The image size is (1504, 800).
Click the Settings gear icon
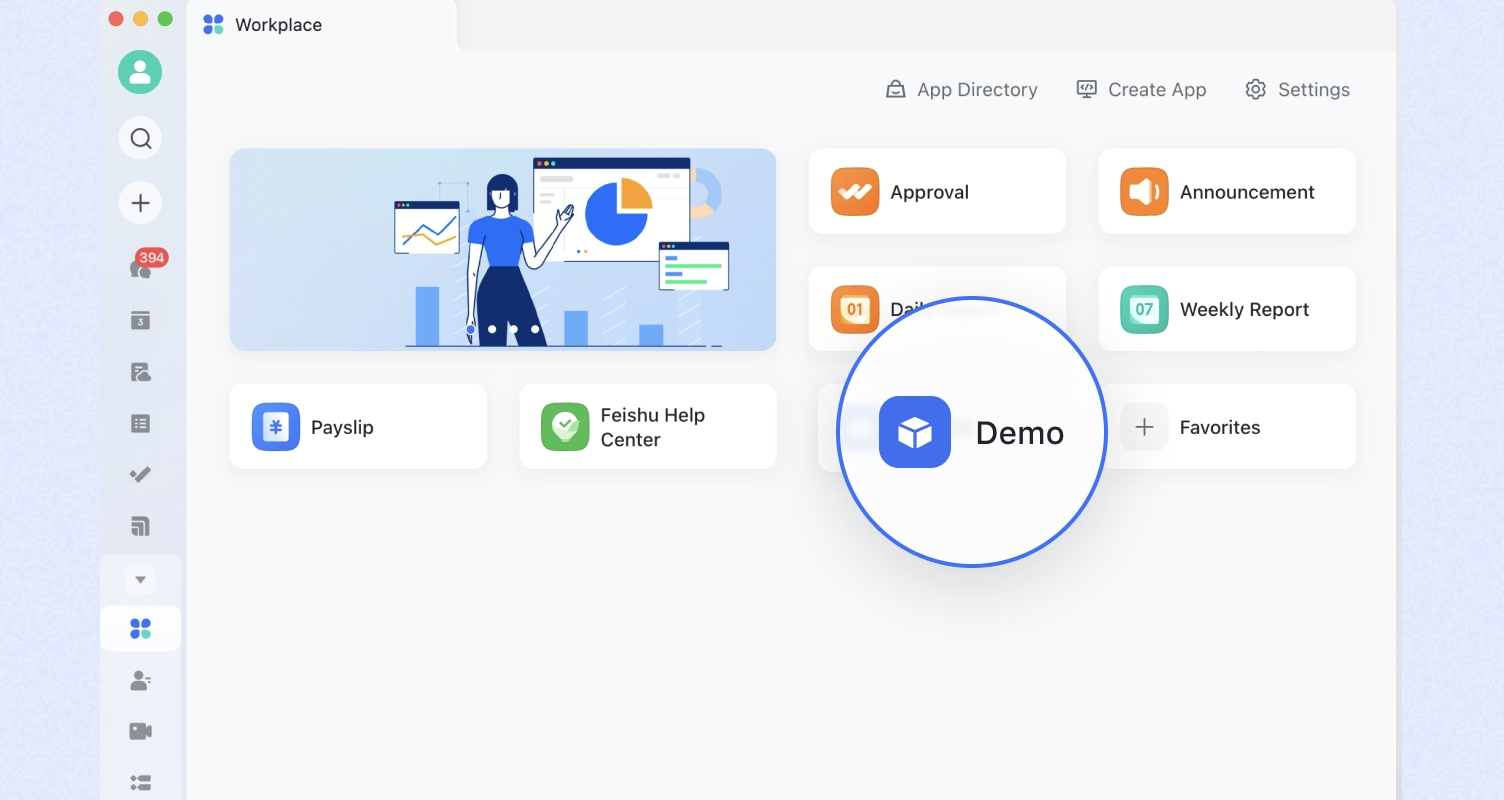click(x=1255, y=90)
